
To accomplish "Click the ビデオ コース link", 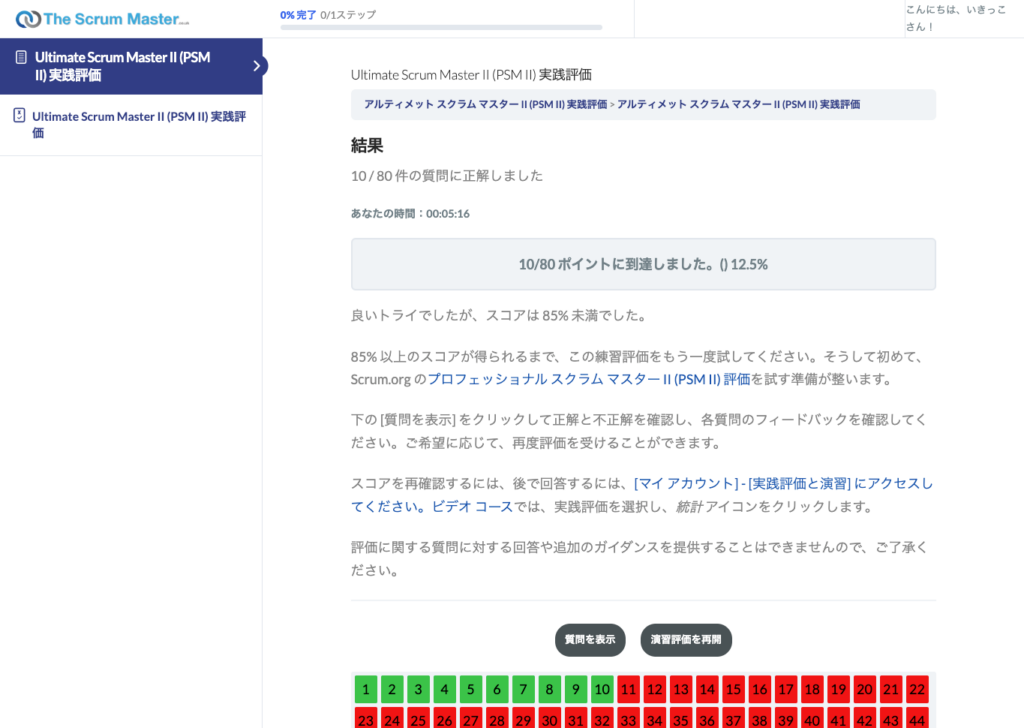I will coord(472,506).
